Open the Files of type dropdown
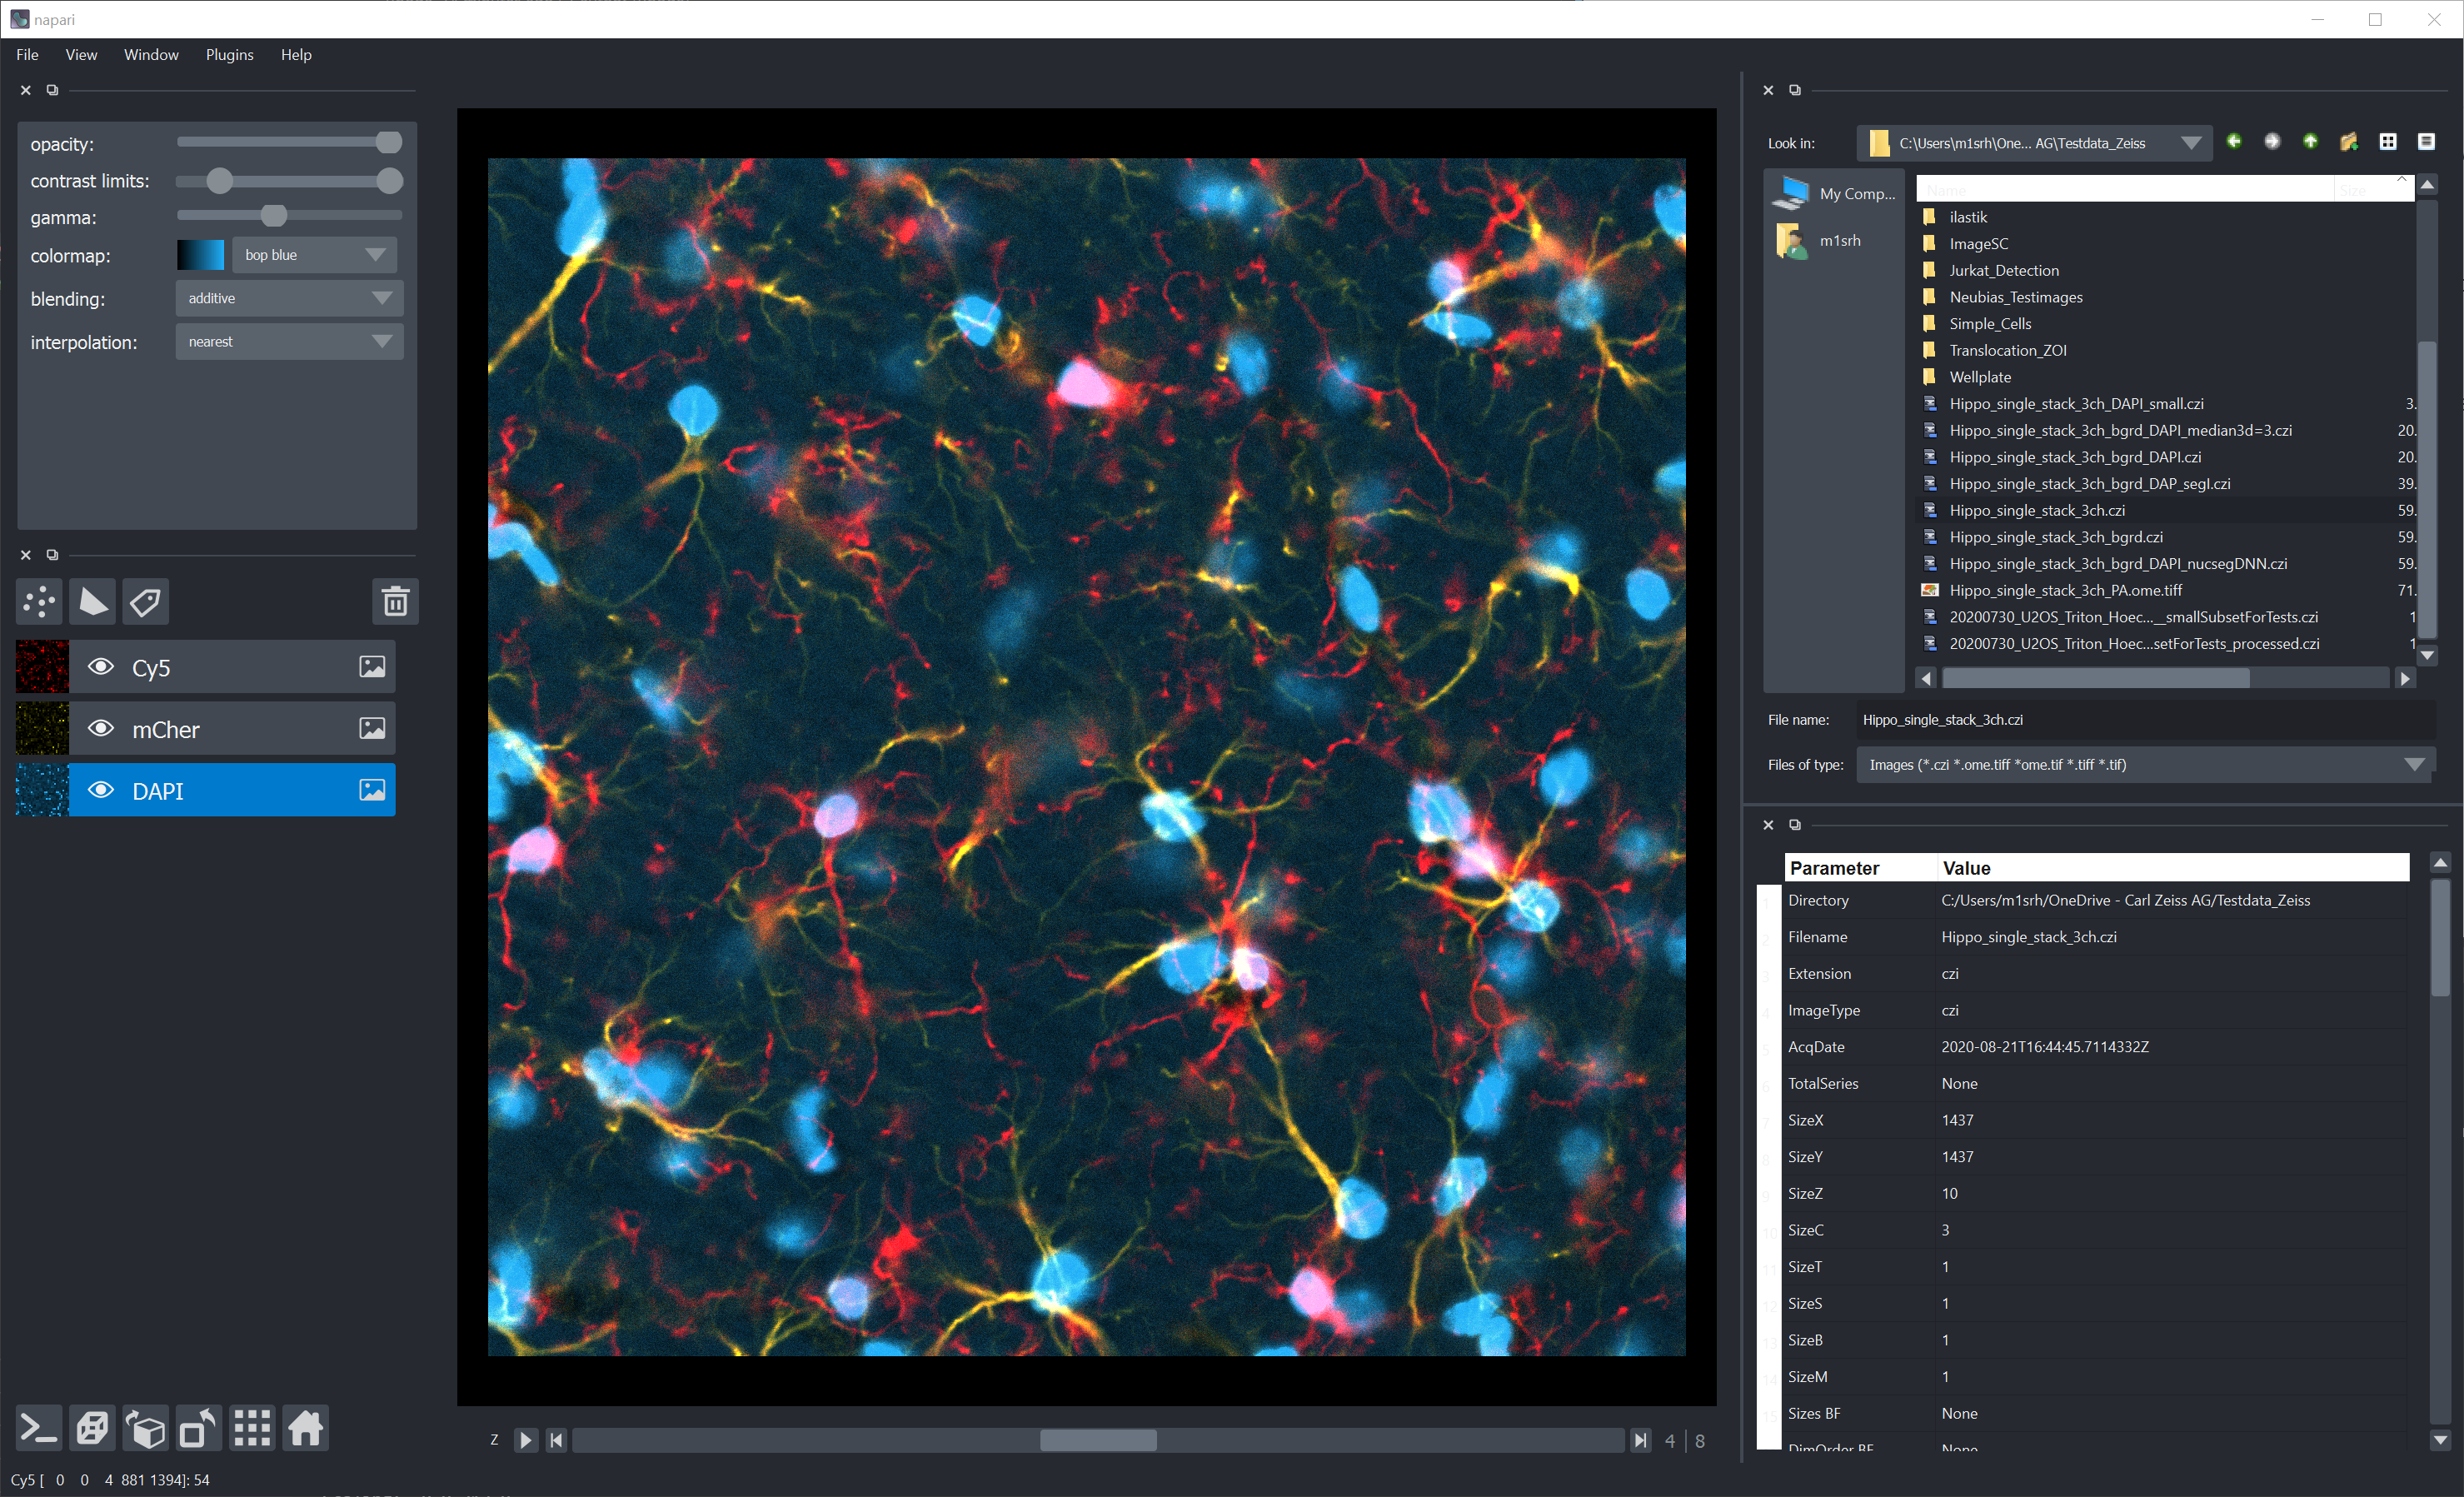Image resolution: width=2464 pixels, height=1497 pixels. pos(2144,765)
